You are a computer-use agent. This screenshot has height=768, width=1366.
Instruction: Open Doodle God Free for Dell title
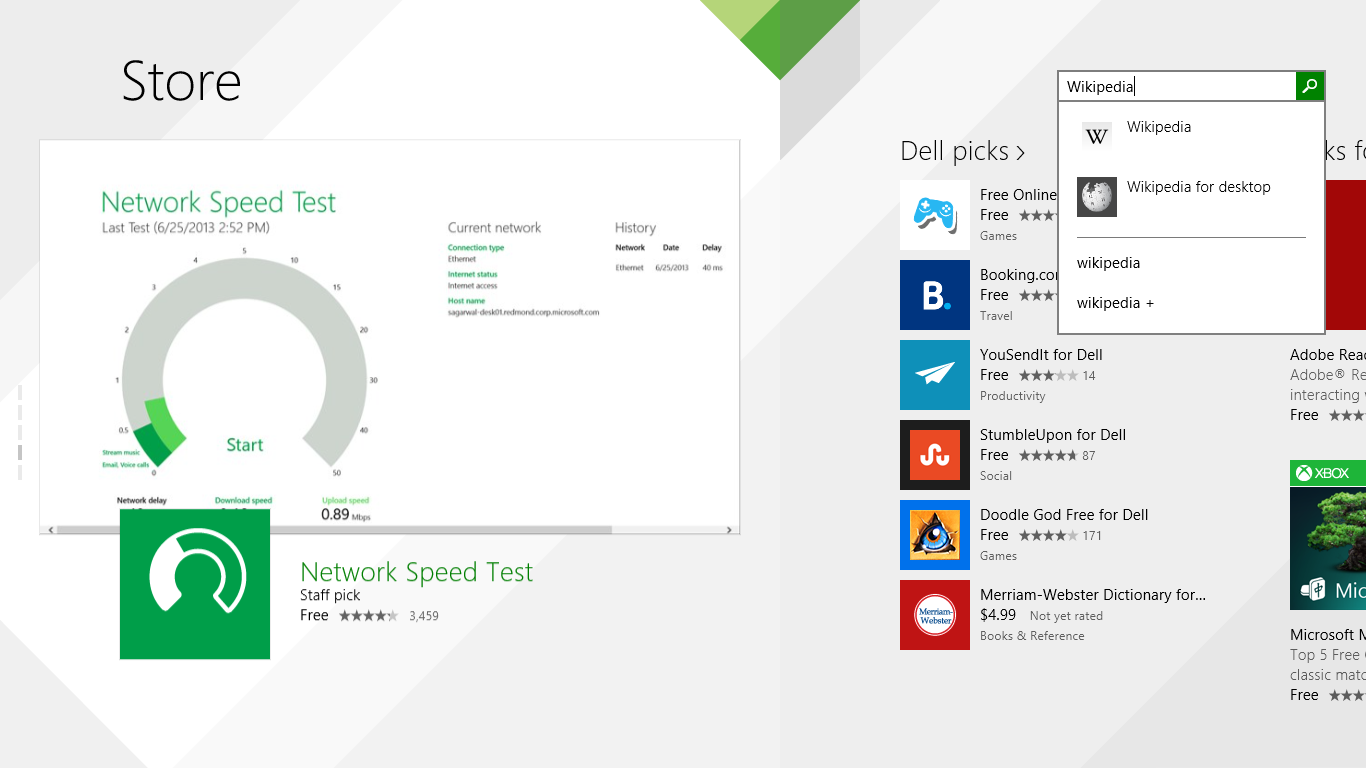[x=1064, y=515]
